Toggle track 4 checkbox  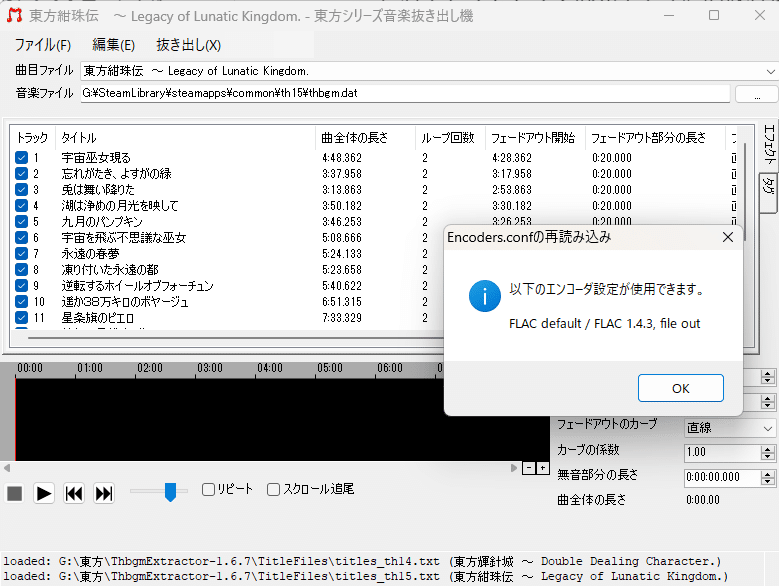point(21,206)
